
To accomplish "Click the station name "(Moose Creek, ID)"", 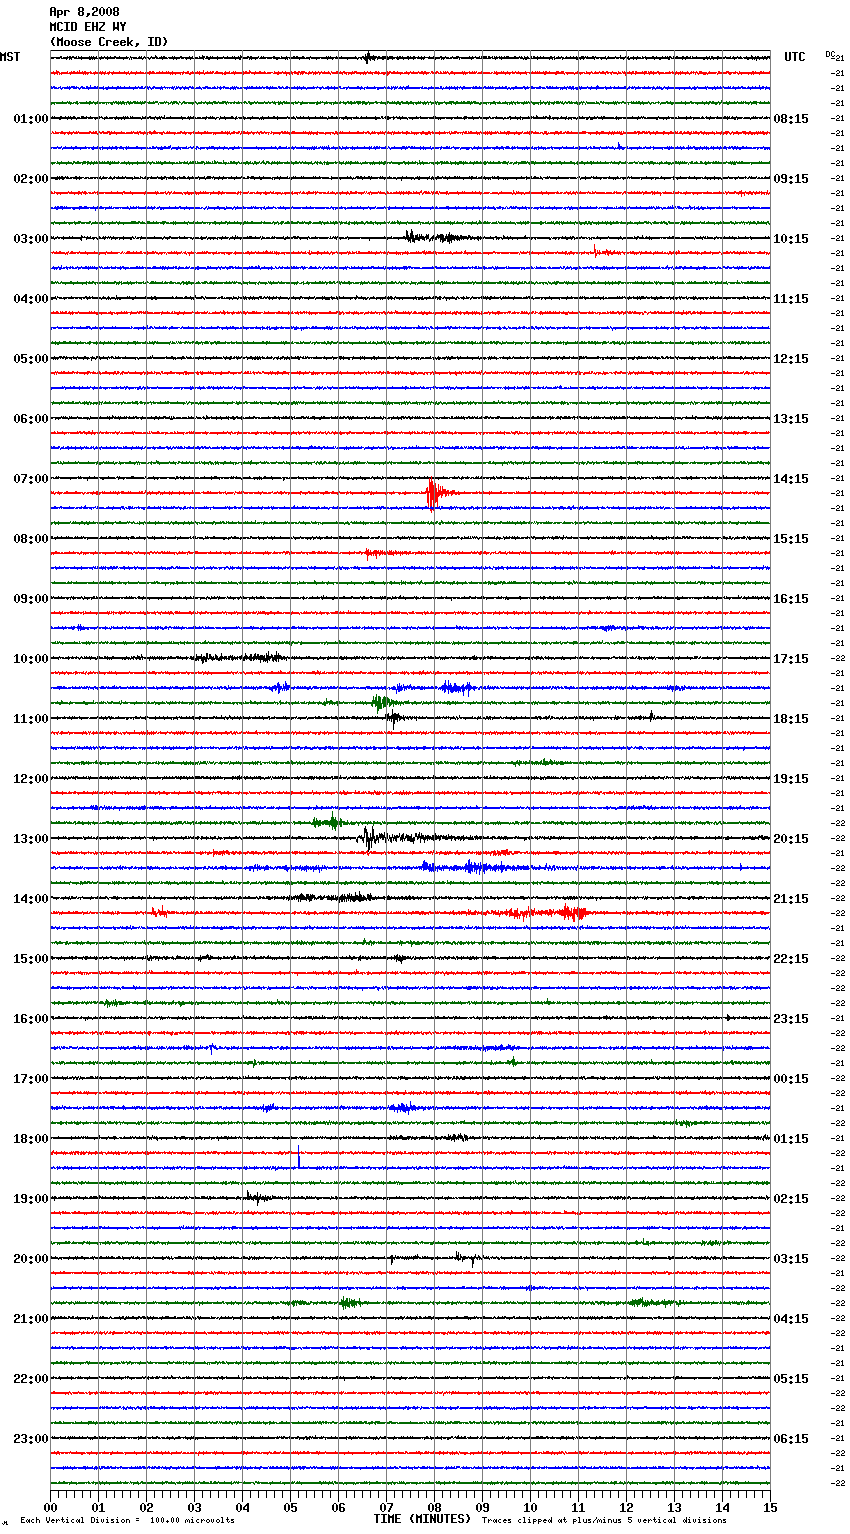I will [109, 42].
